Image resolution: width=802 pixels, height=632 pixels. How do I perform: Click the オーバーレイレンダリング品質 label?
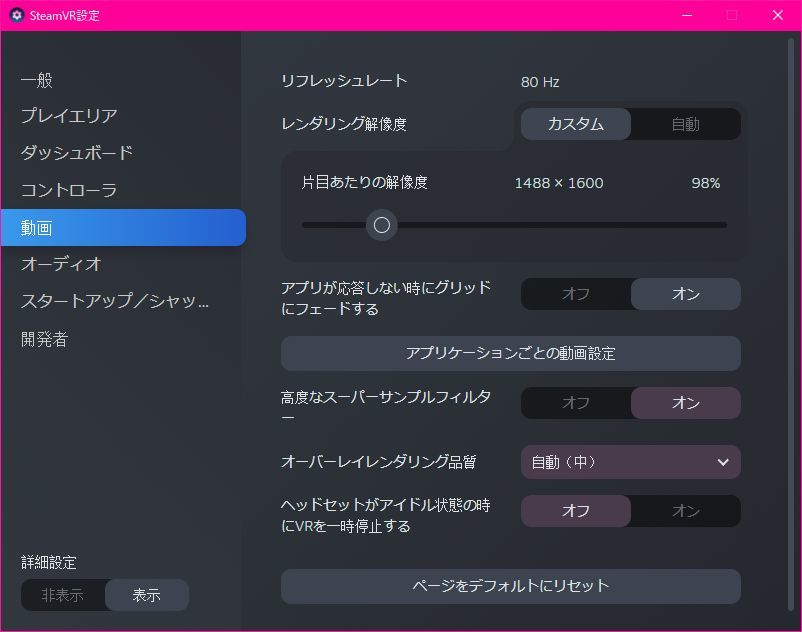pyautogui.click(x=378, y=462)
